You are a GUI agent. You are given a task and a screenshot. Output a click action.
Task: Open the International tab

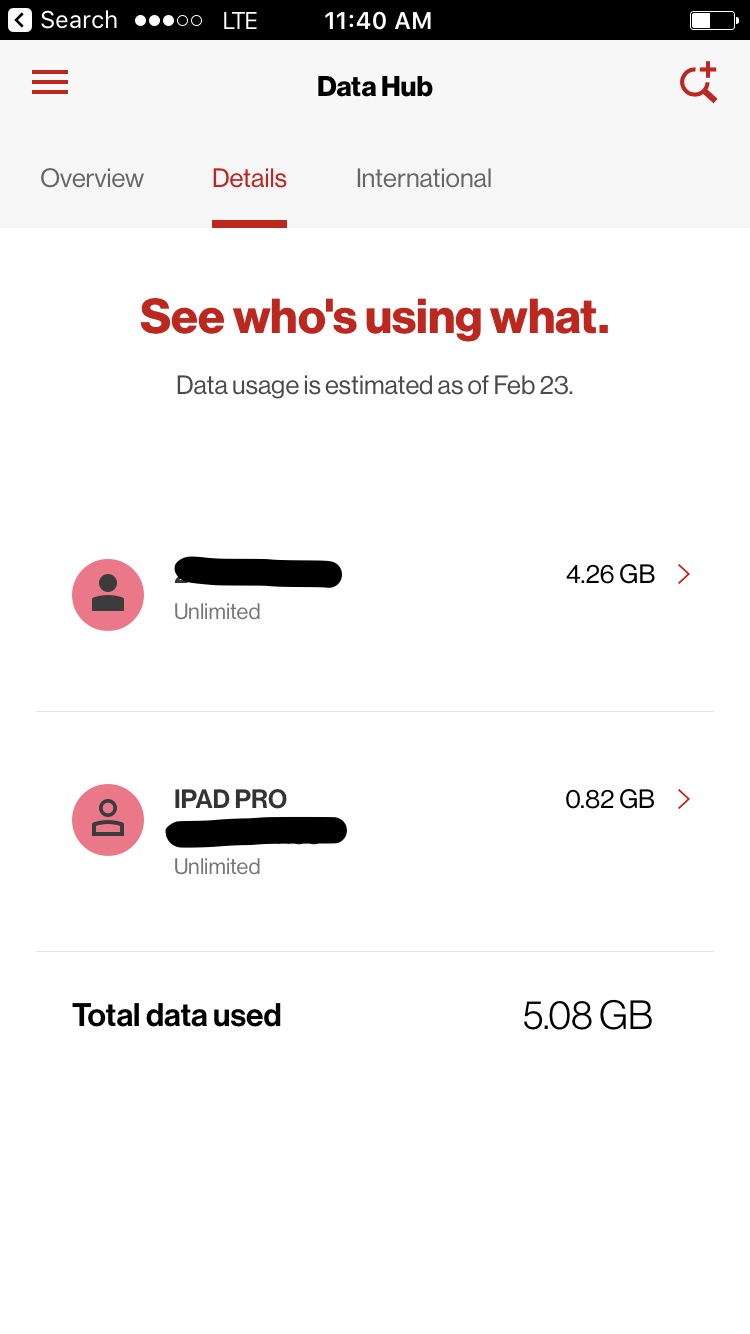[x=424, y=178]
